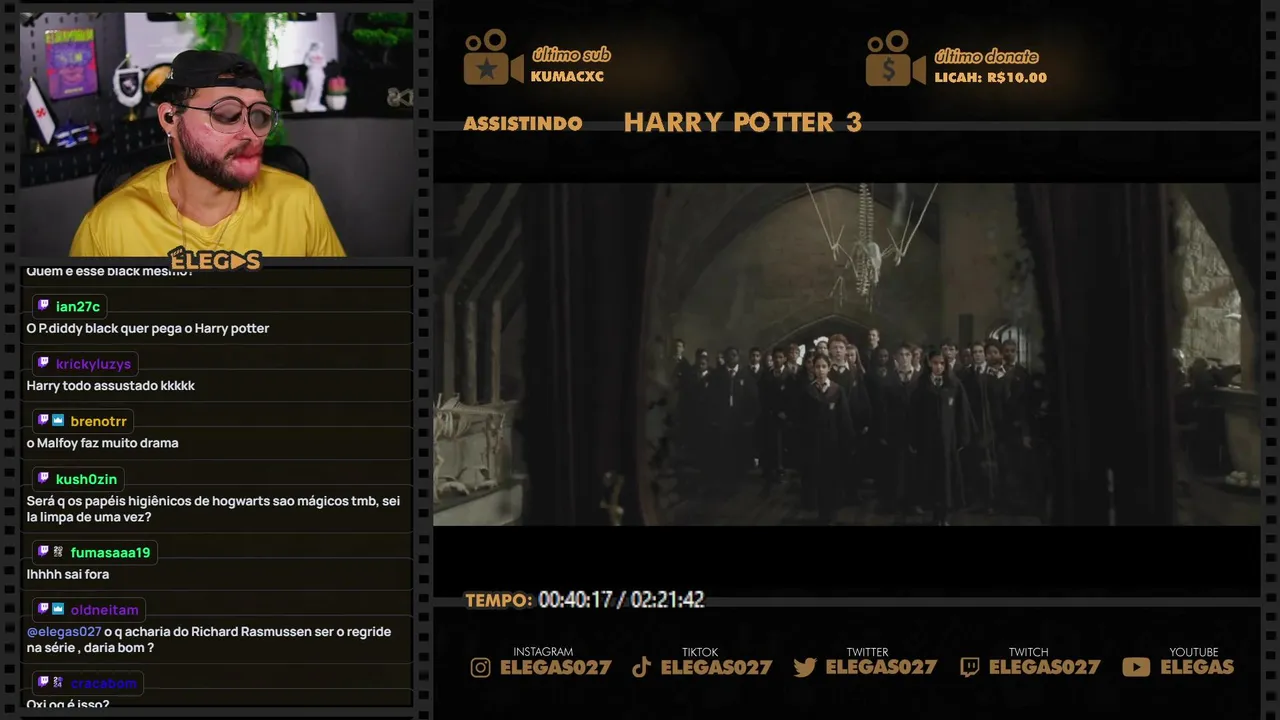Screen dimensions: 1280x720
Task: Click the ELEGAS logo under the webcam
Action: [x=214, y=260]
